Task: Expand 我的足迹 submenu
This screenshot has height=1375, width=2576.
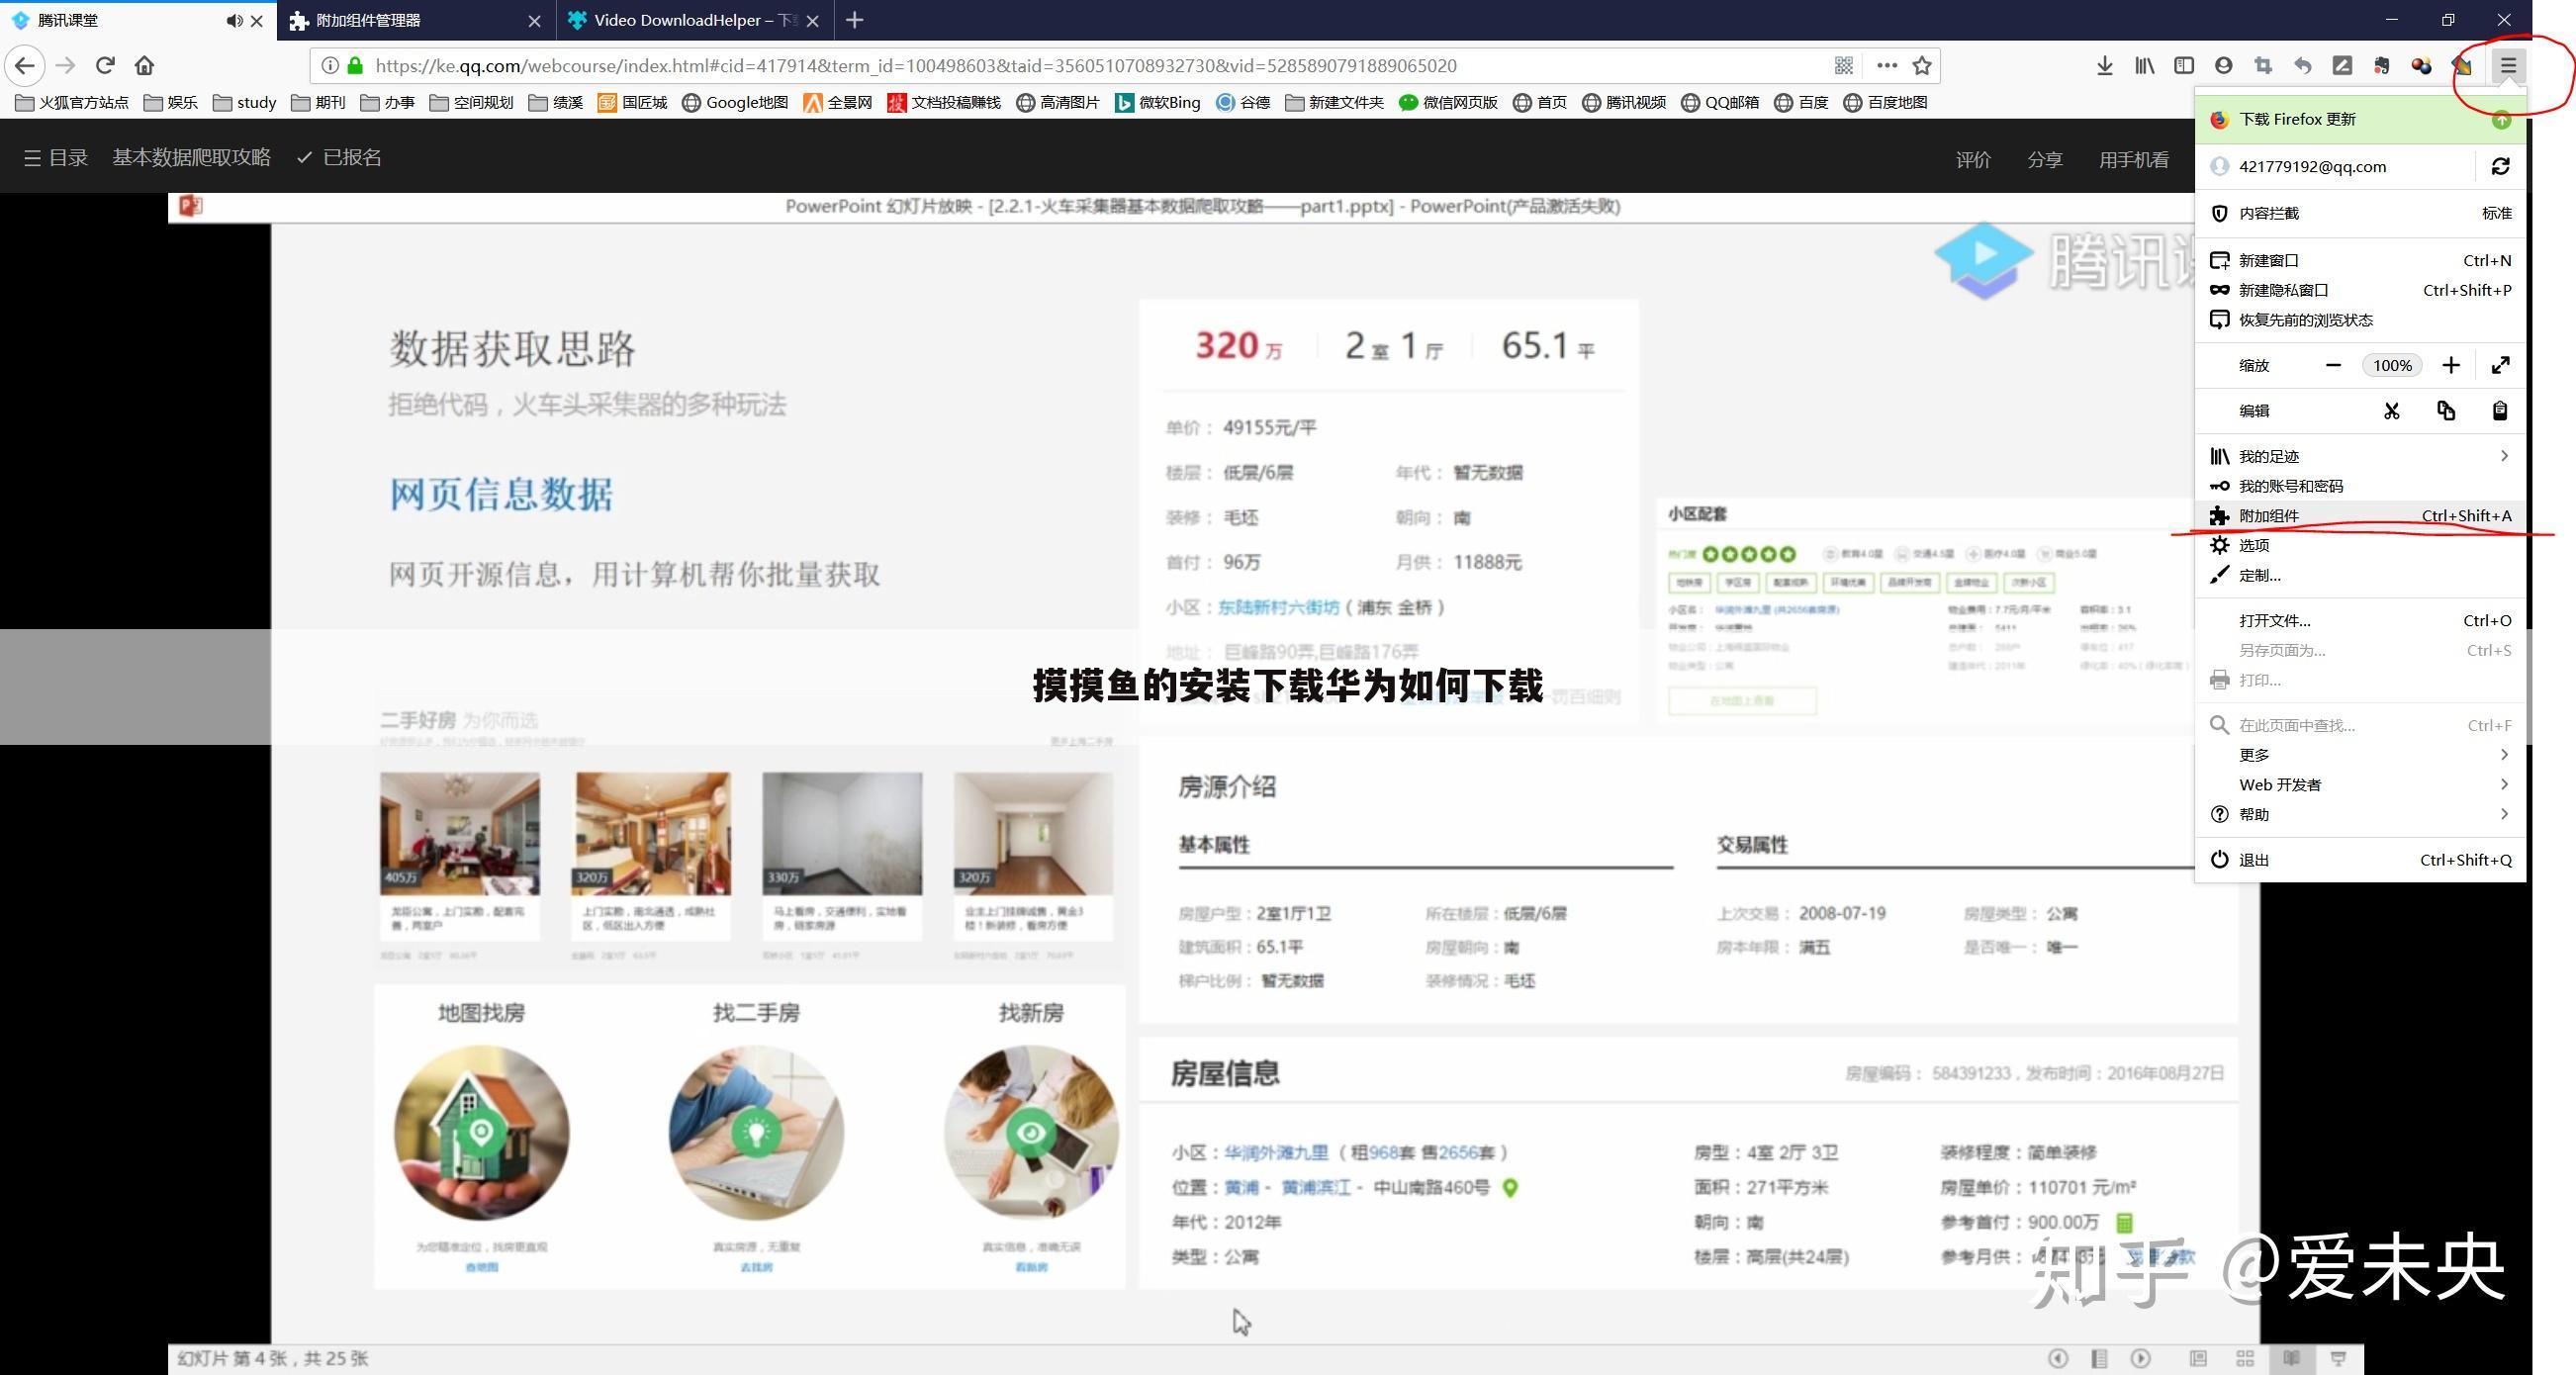Action: pyautogui.click(x=2360, y=457)
